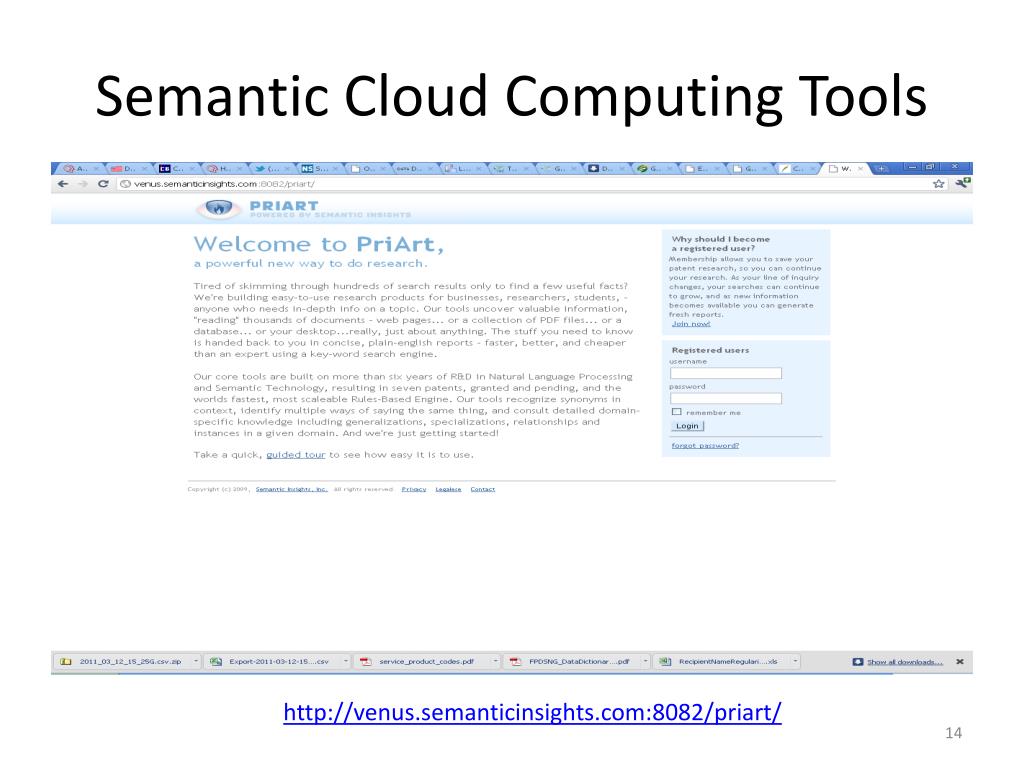Click the browser address bar URL
This screenshot has width=1024, height=768.
(224, 184)
